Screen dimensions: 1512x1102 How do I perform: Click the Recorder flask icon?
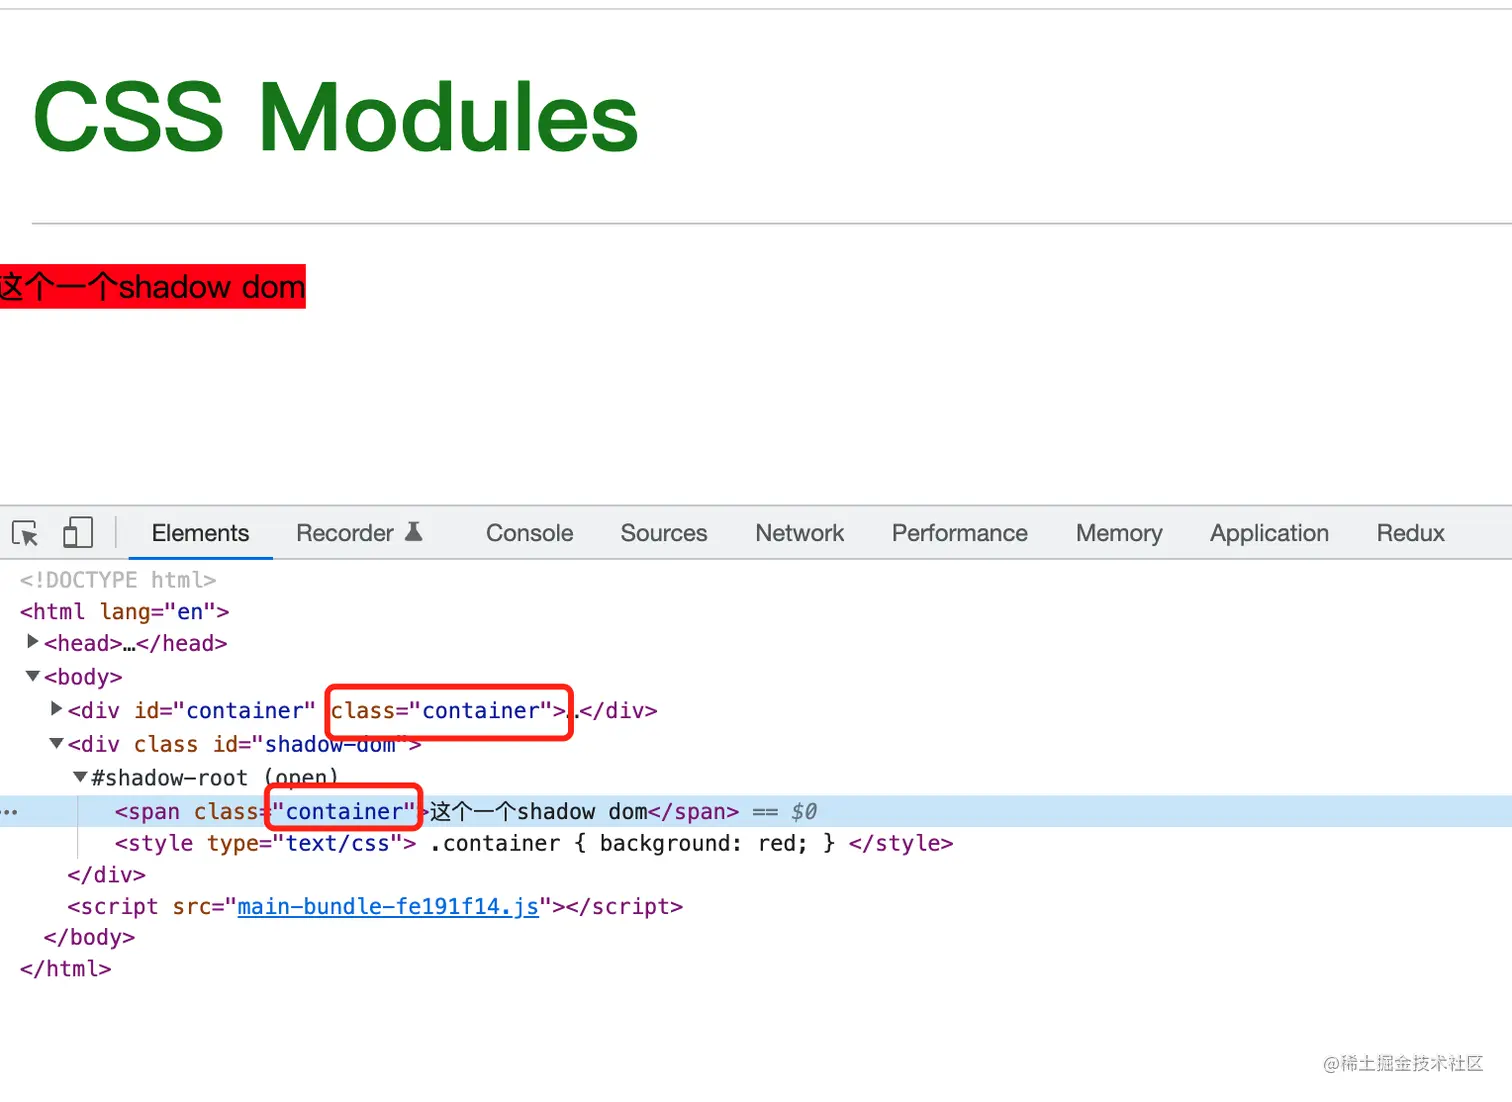tap(414, 532)
